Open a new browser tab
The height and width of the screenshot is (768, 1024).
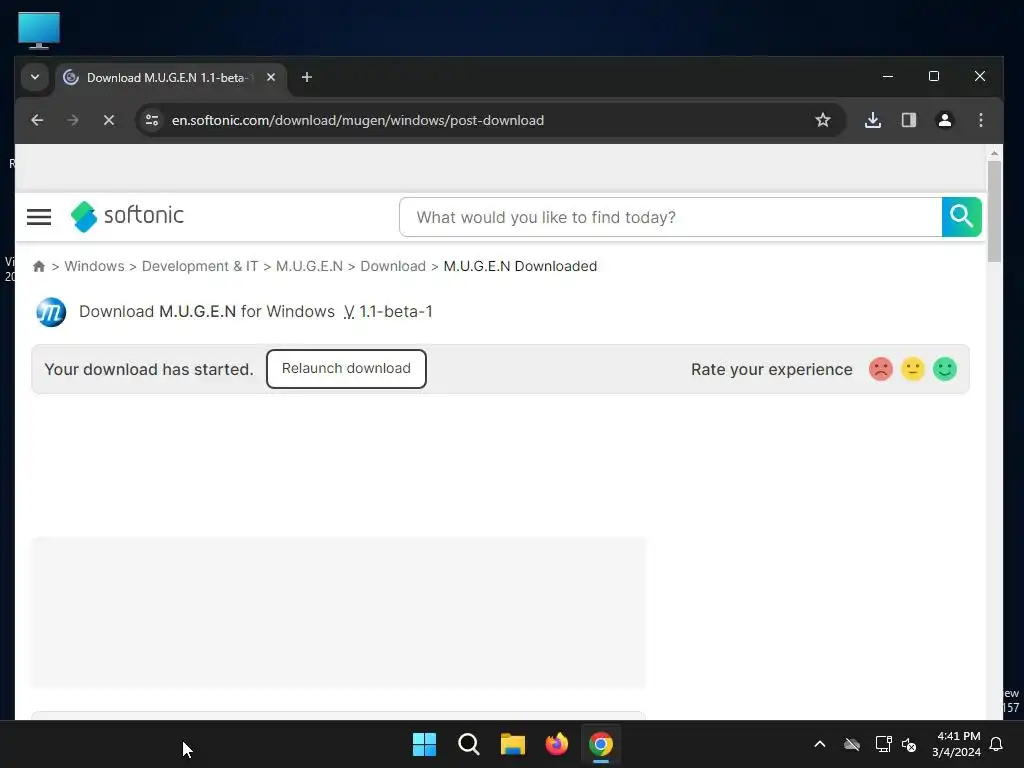click(306, 77)
